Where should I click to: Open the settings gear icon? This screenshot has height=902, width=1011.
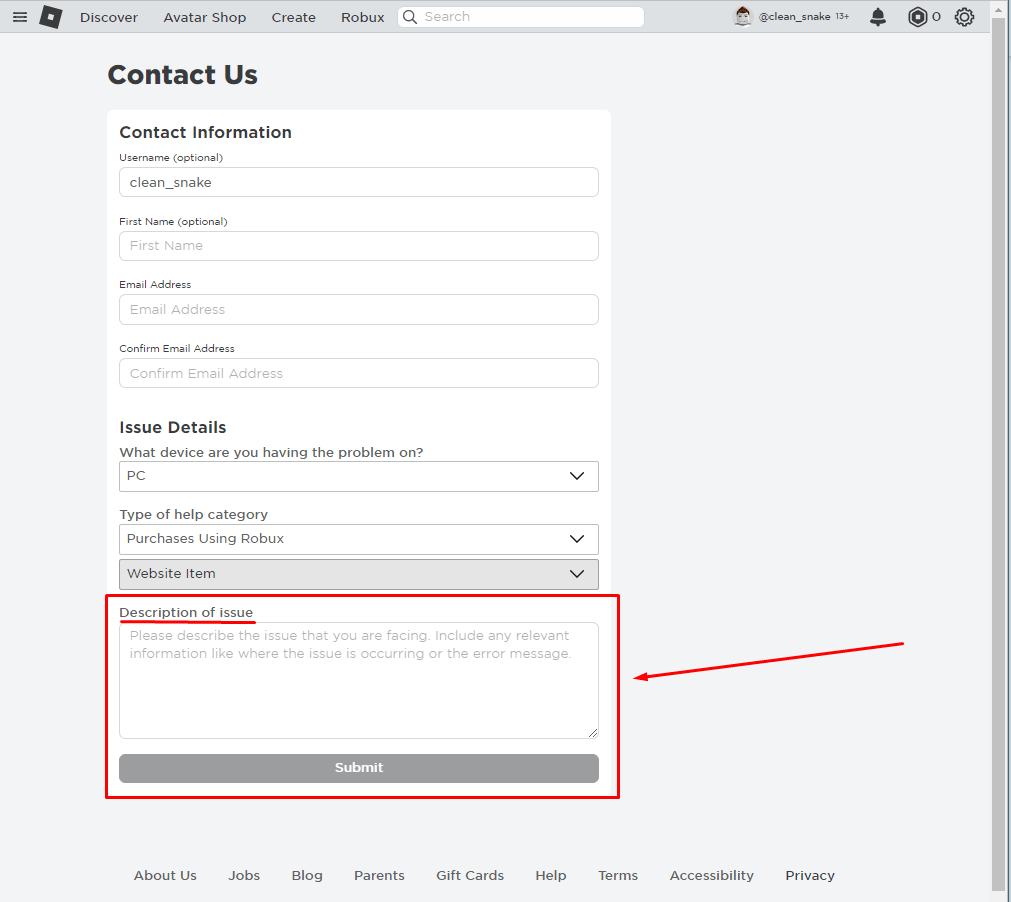964,17
